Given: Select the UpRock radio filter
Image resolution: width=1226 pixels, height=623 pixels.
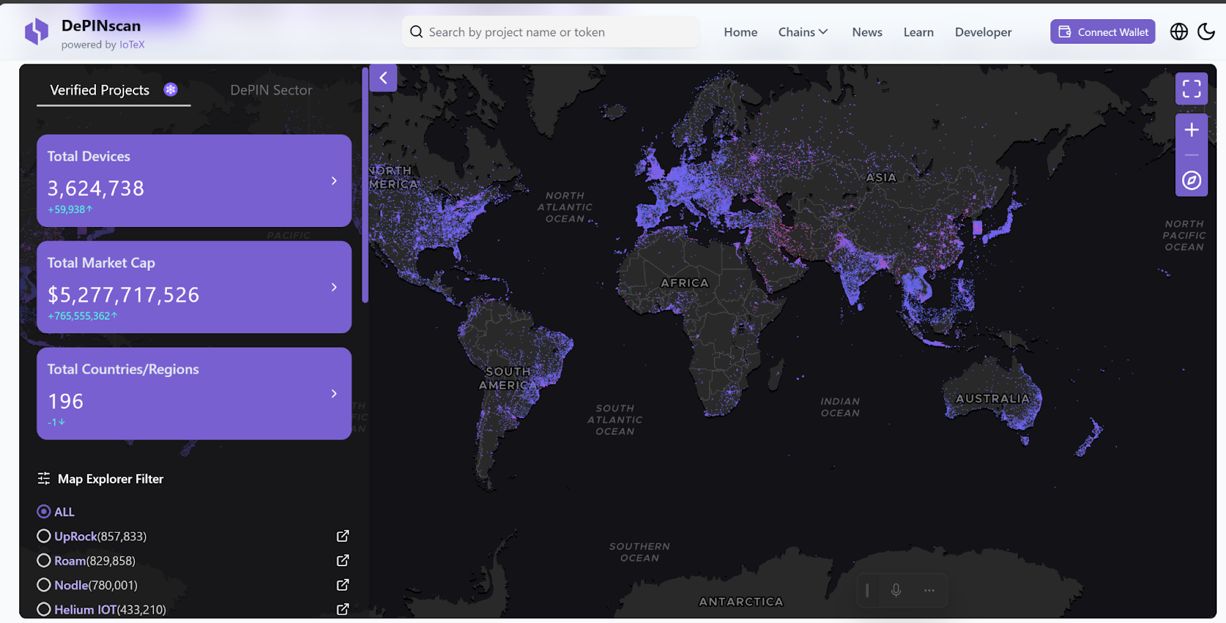Looking at the screenshot, I should pos(44,536).
